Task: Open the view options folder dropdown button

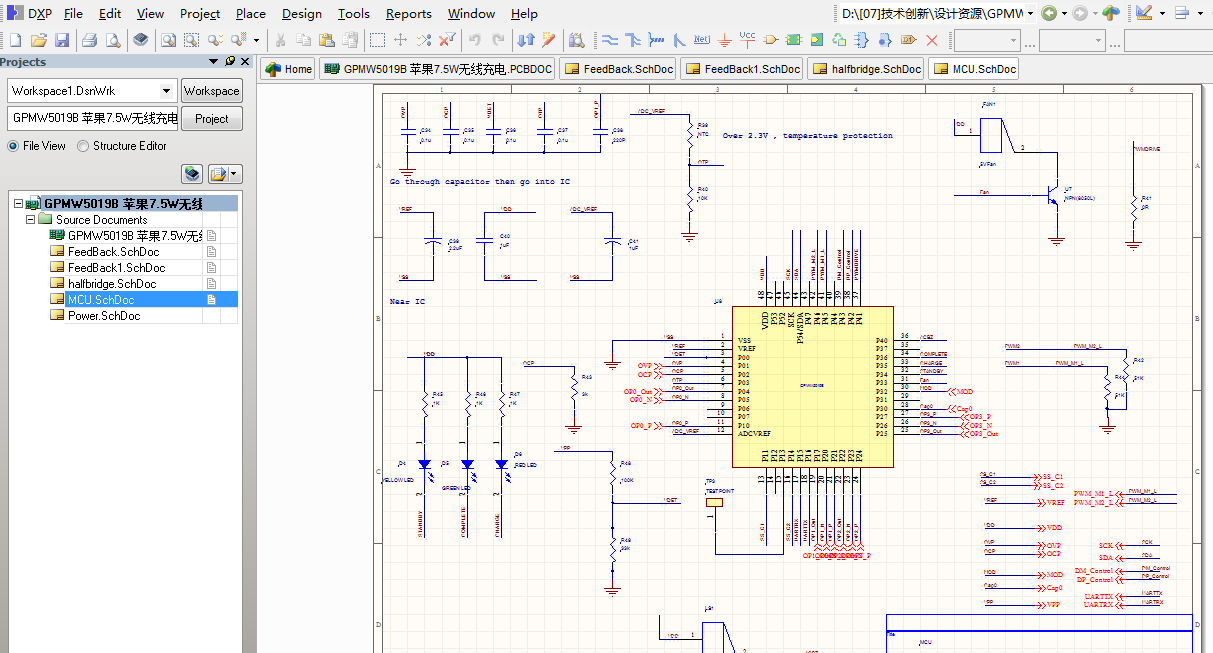Action: (225, 174)
